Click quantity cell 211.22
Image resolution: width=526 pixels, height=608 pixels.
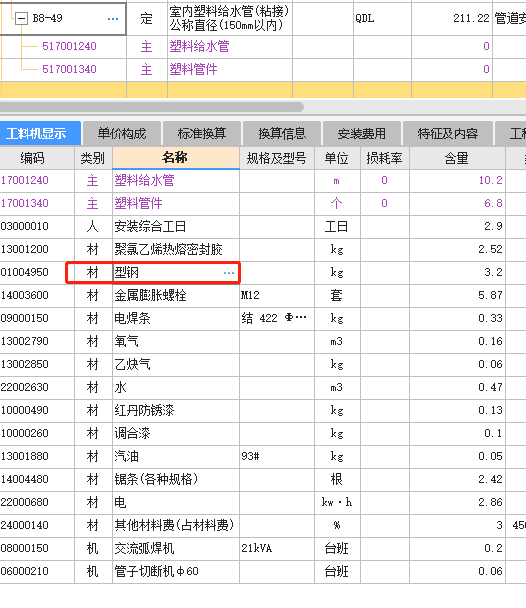pos(452,18)
